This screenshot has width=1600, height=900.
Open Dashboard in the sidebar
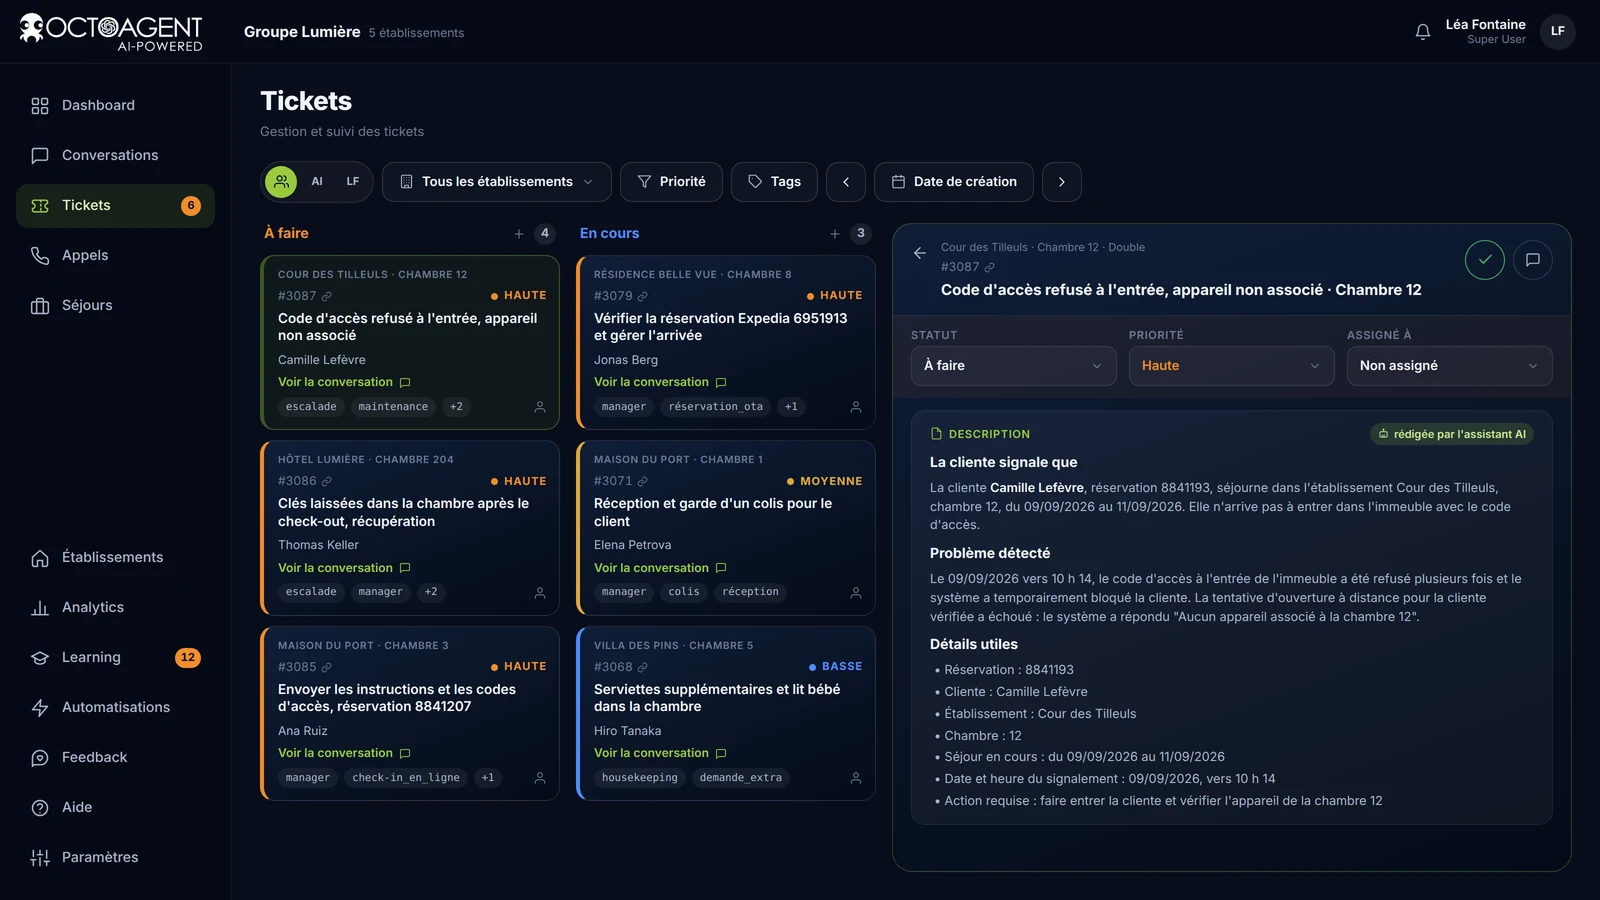[115, 106]
